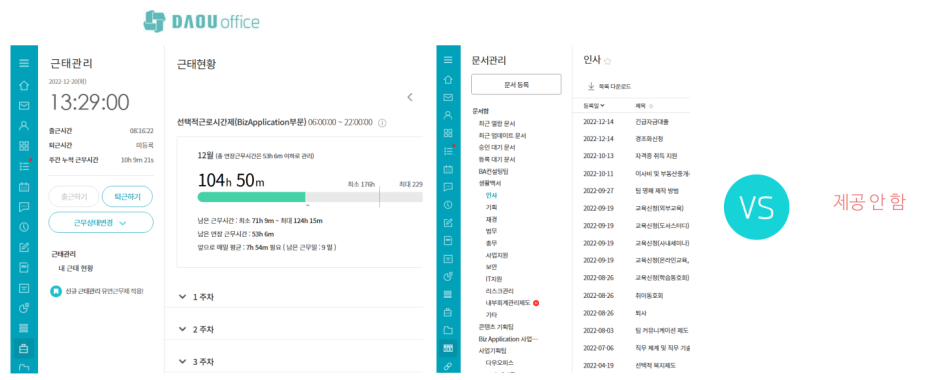
Task: Click the 문서 등록 button
Action: (x=516, y=85)
